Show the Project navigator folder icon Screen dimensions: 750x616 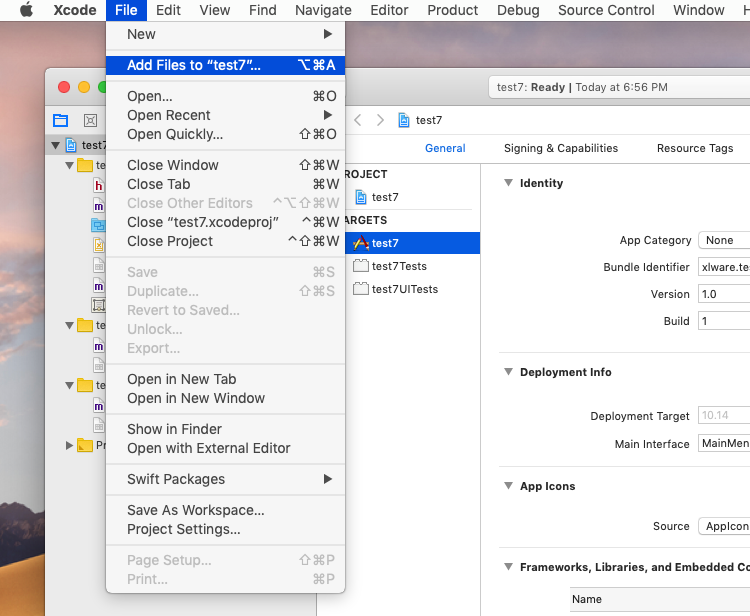[x=61, y=120]
